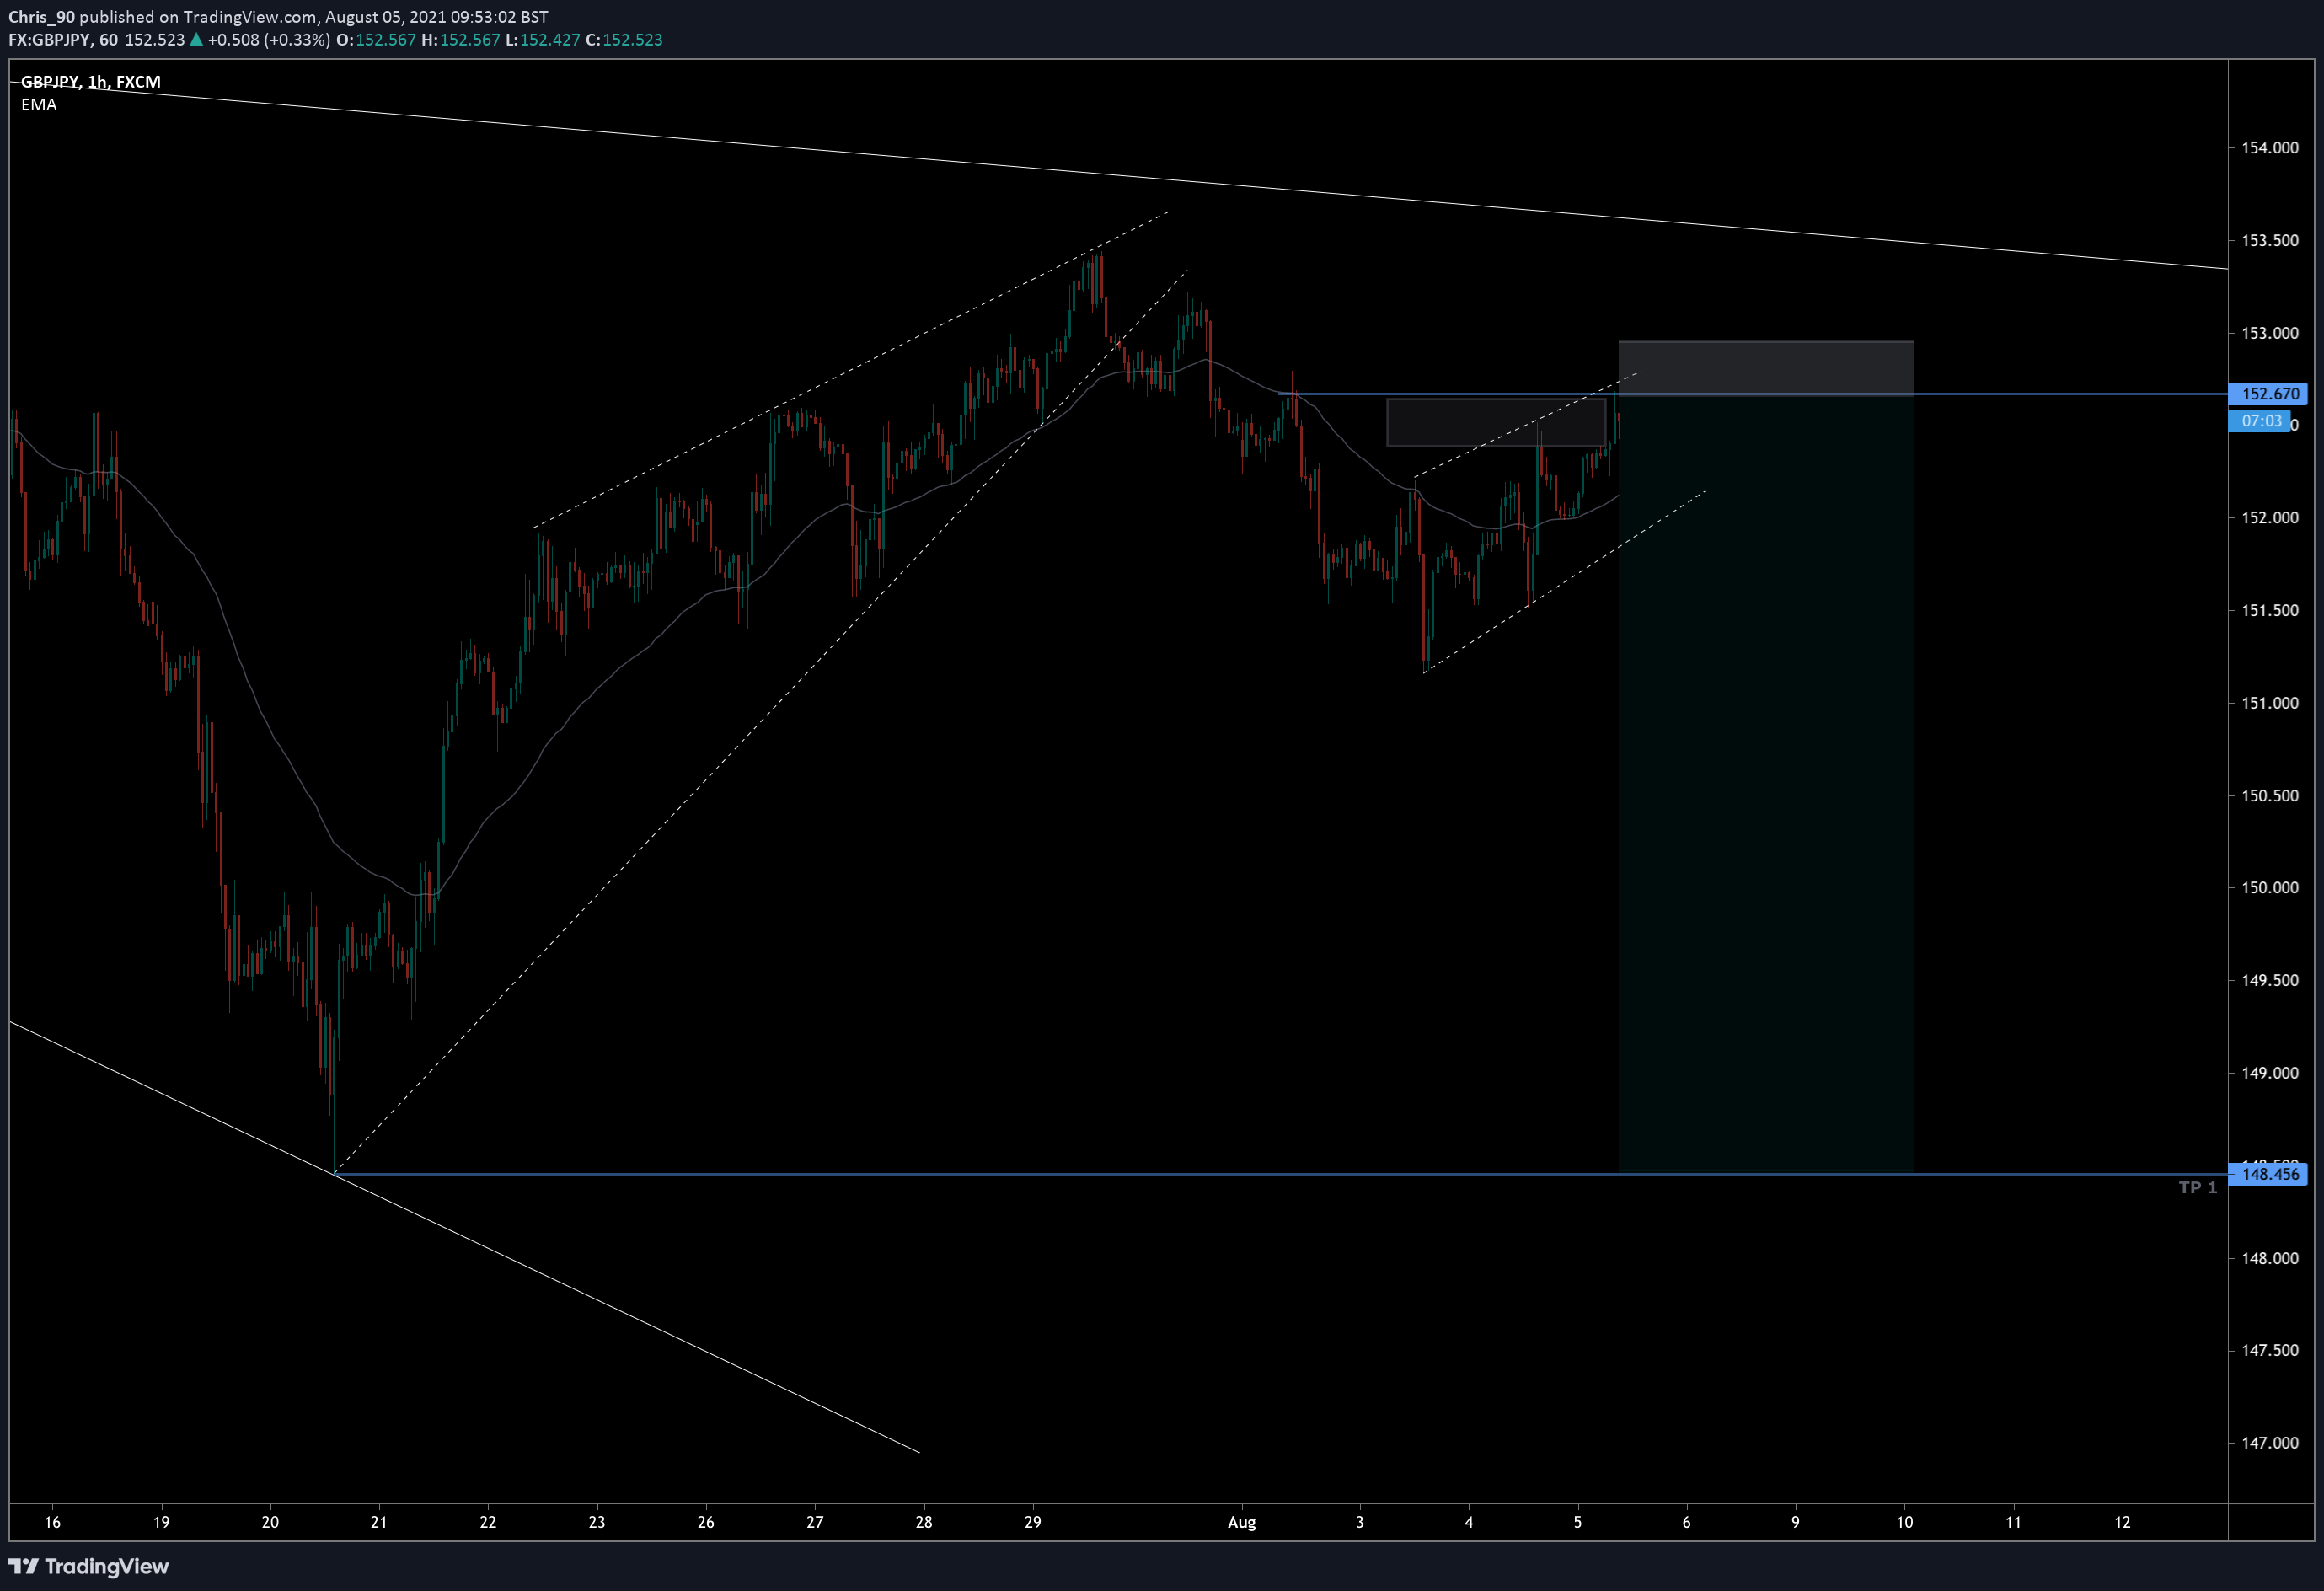Click date 12 on the time axis

point(2123,1523)
